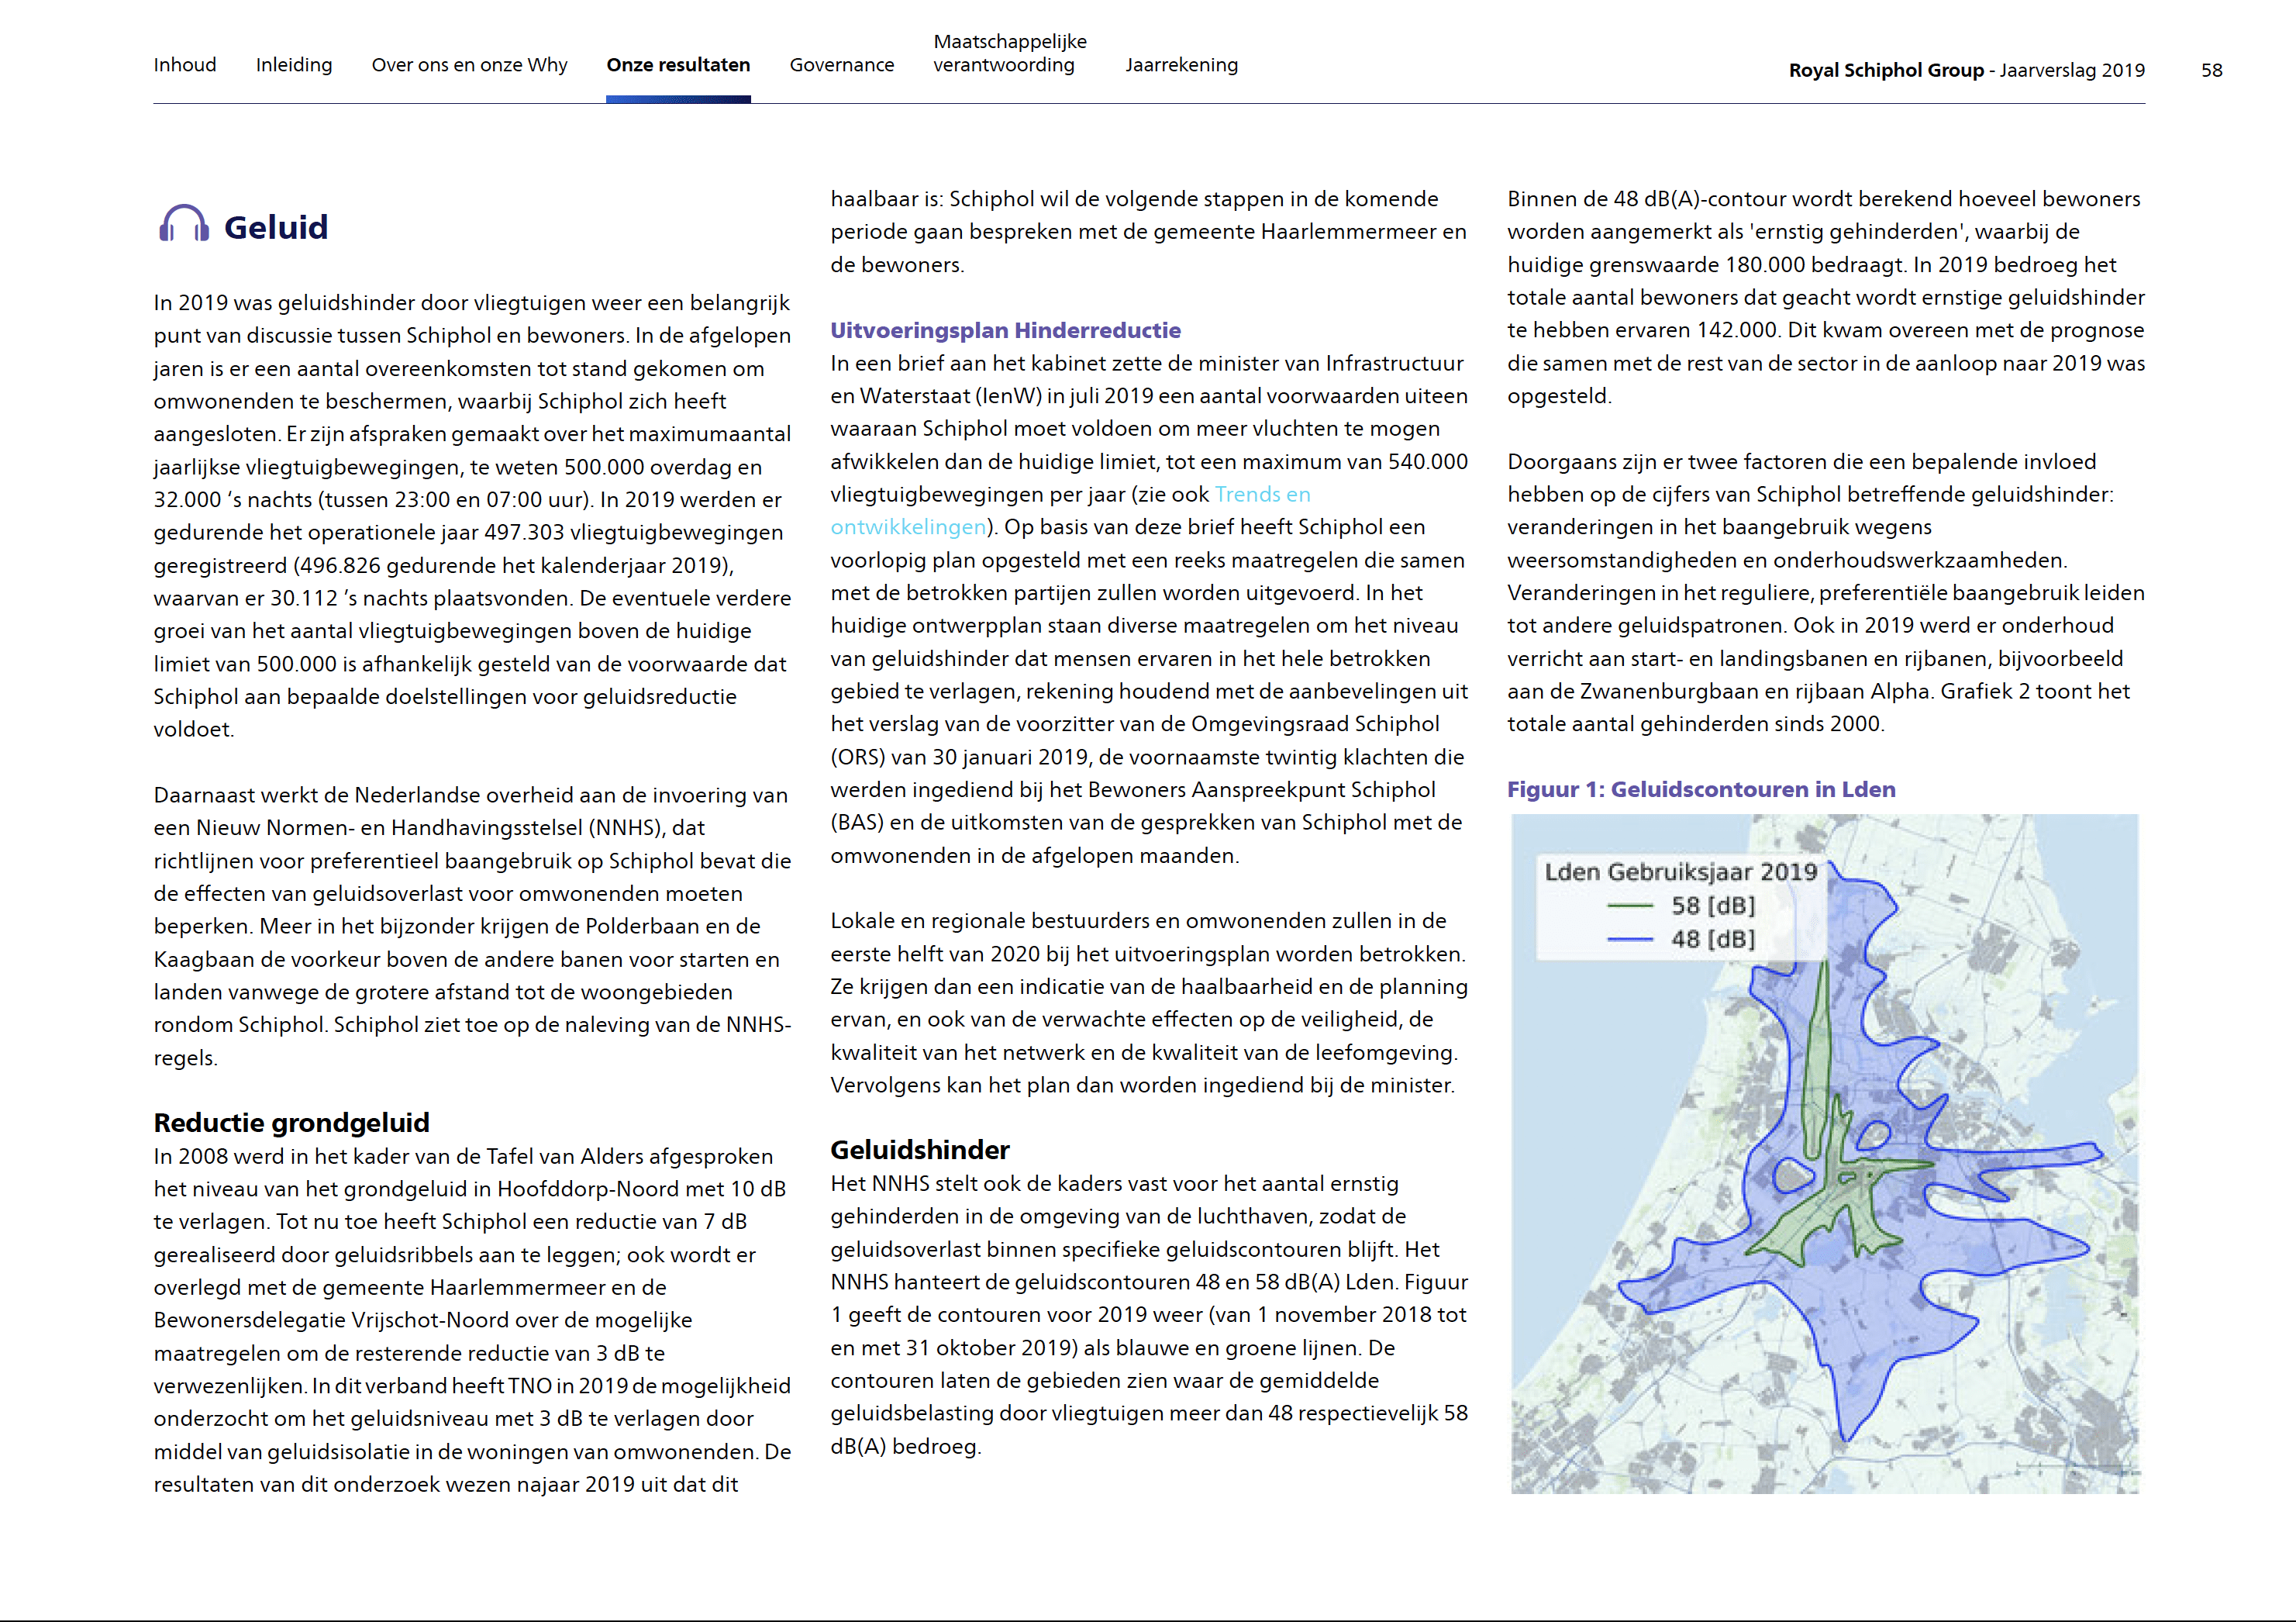
Task: Open Over ons en onze Why tab
Action: click(x=469, y=65)
